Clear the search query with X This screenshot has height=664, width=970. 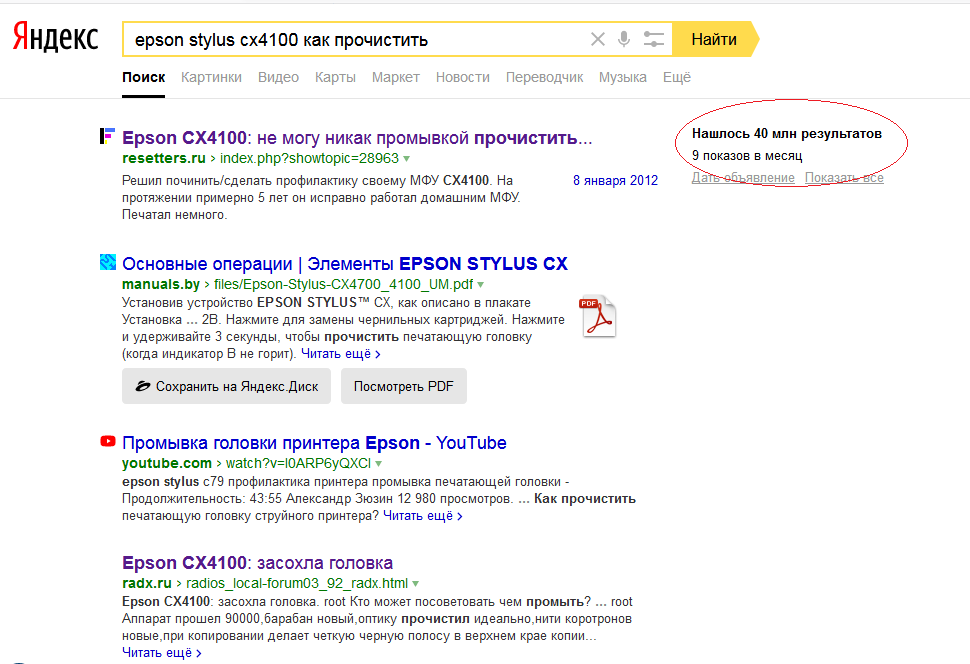[x=598, y=40]
